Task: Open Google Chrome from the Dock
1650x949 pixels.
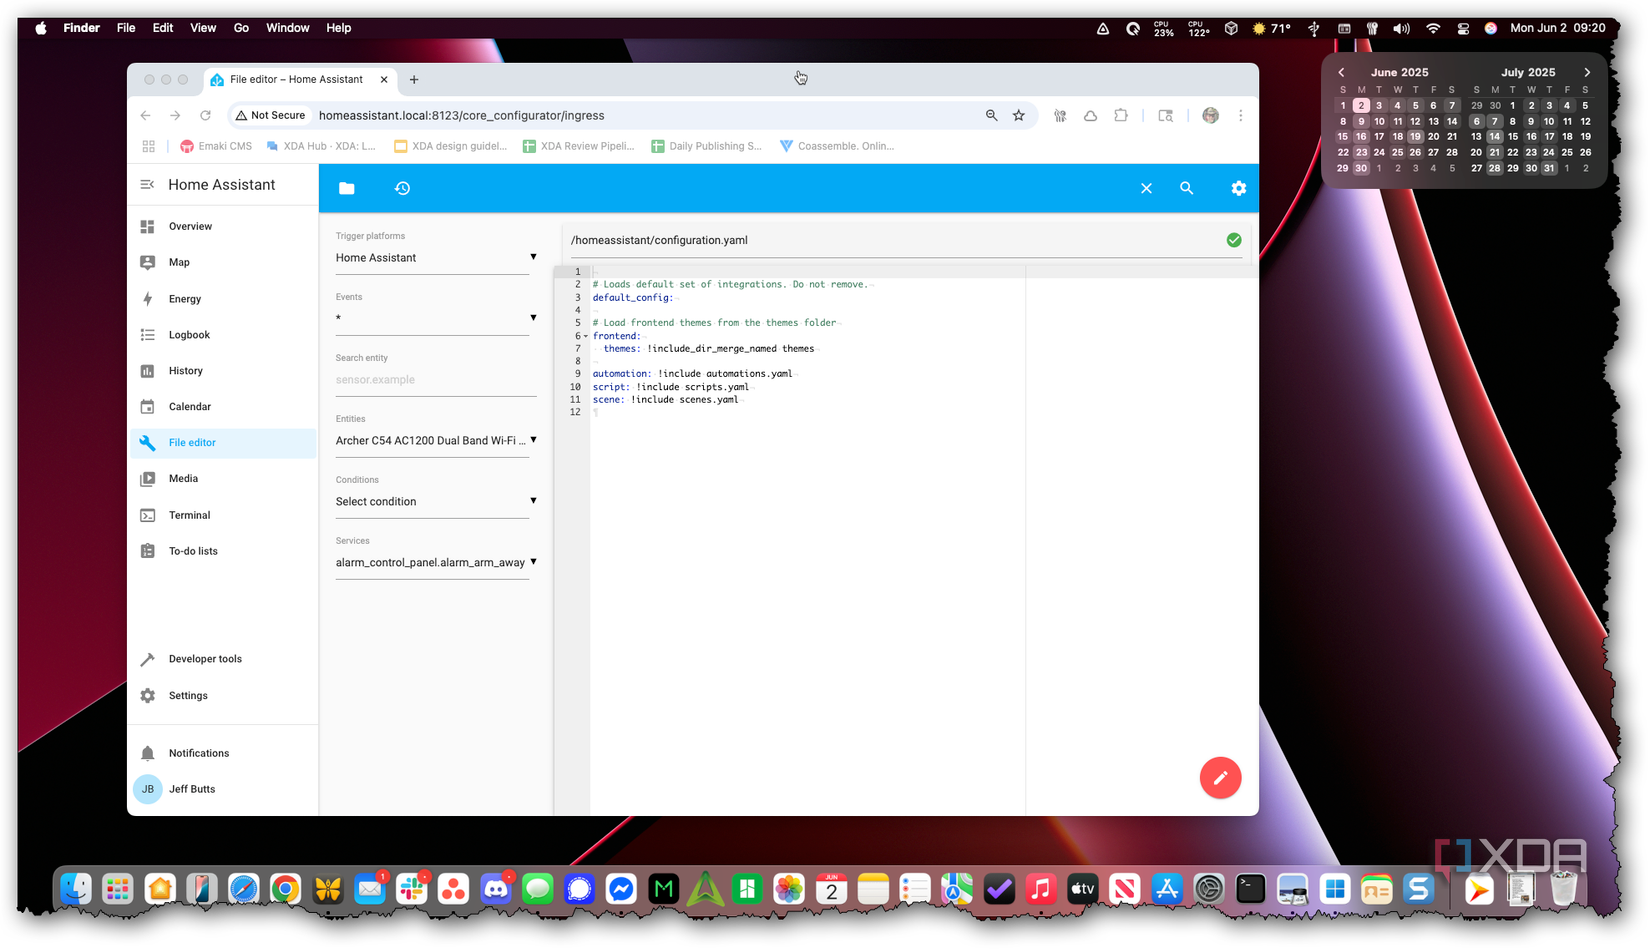Action: pyautogui.click(x=286, y=889)
